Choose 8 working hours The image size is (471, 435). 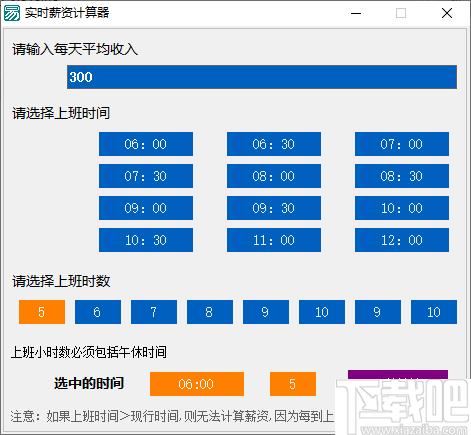[210, 312]
